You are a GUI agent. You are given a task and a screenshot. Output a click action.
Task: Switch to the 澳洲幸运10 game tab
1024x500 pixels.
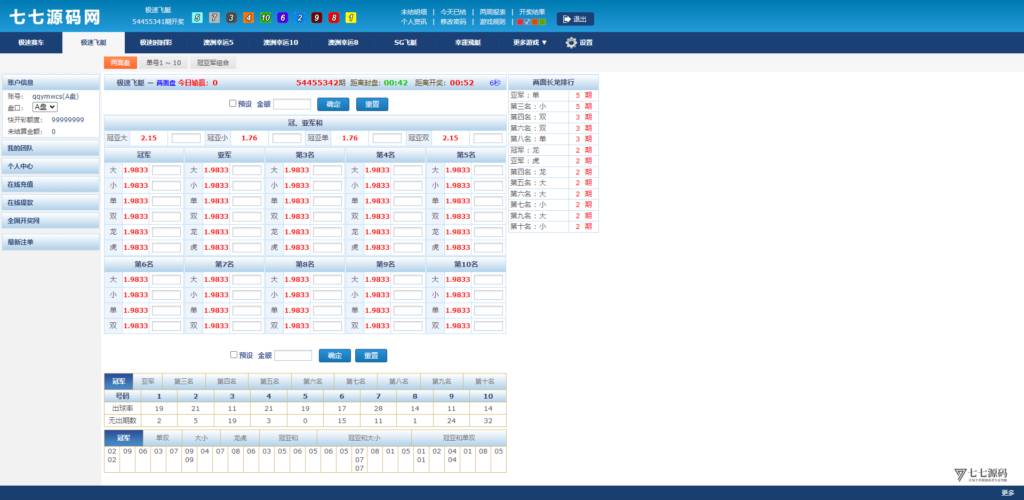(x=281, y=43)
